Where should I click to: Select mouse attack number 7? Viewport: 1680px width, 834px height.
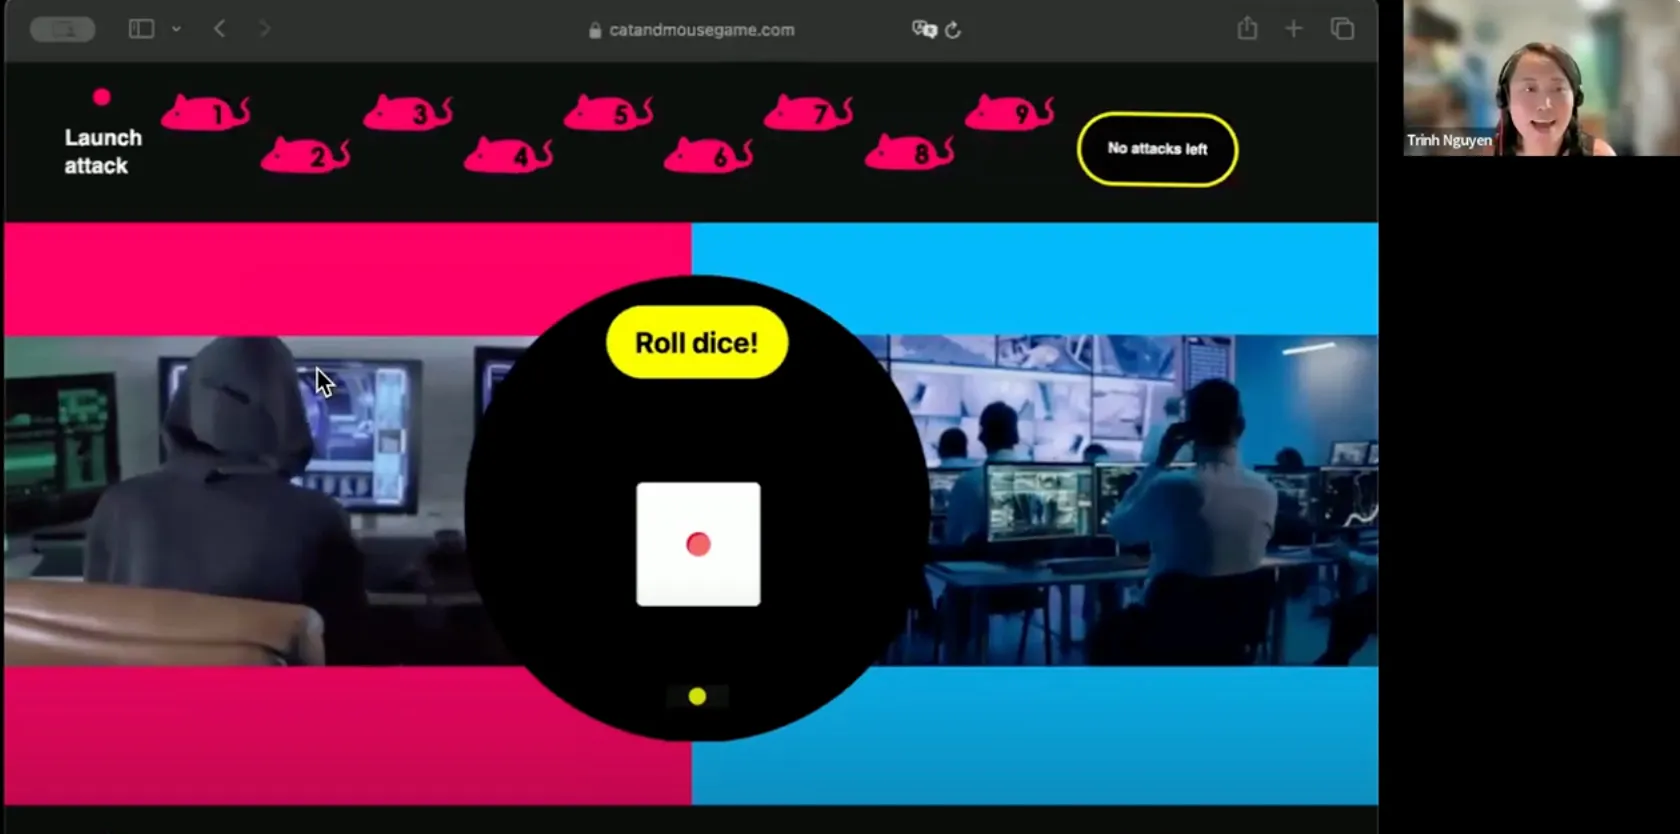point(809,113)
